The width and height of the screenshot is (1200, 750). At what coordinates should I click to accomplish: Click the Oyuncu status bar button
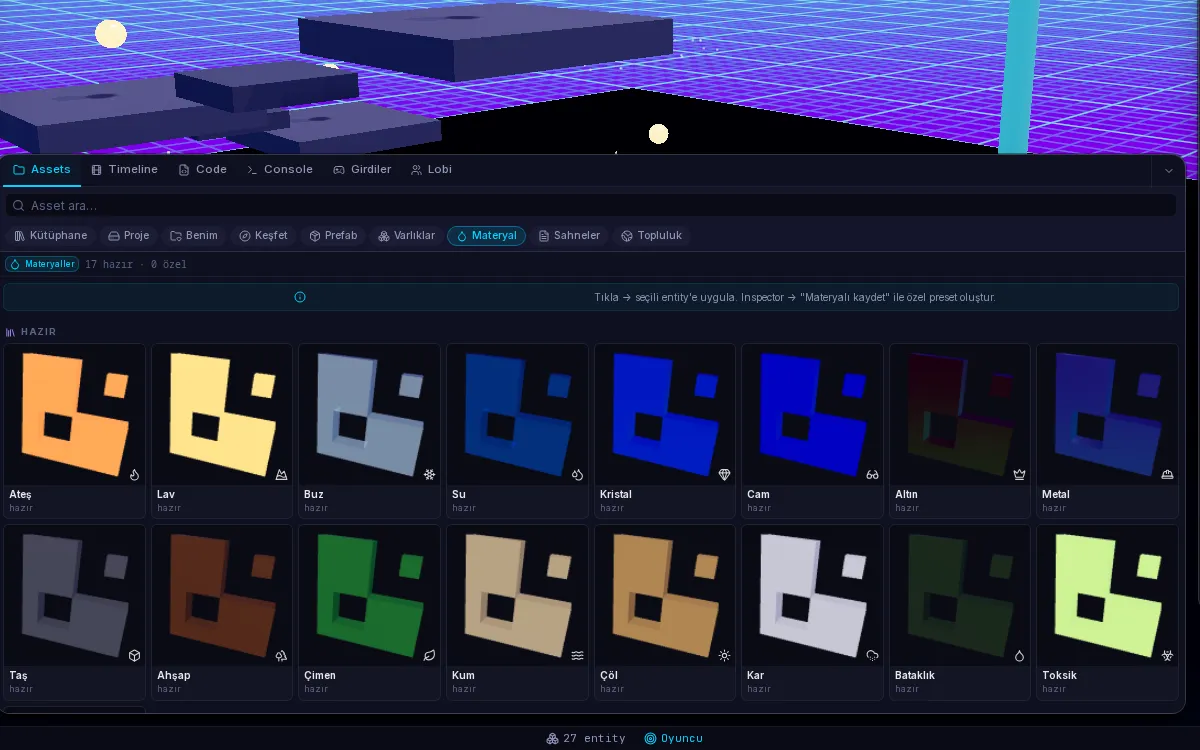pyautogui.click(x=673, y=739)
